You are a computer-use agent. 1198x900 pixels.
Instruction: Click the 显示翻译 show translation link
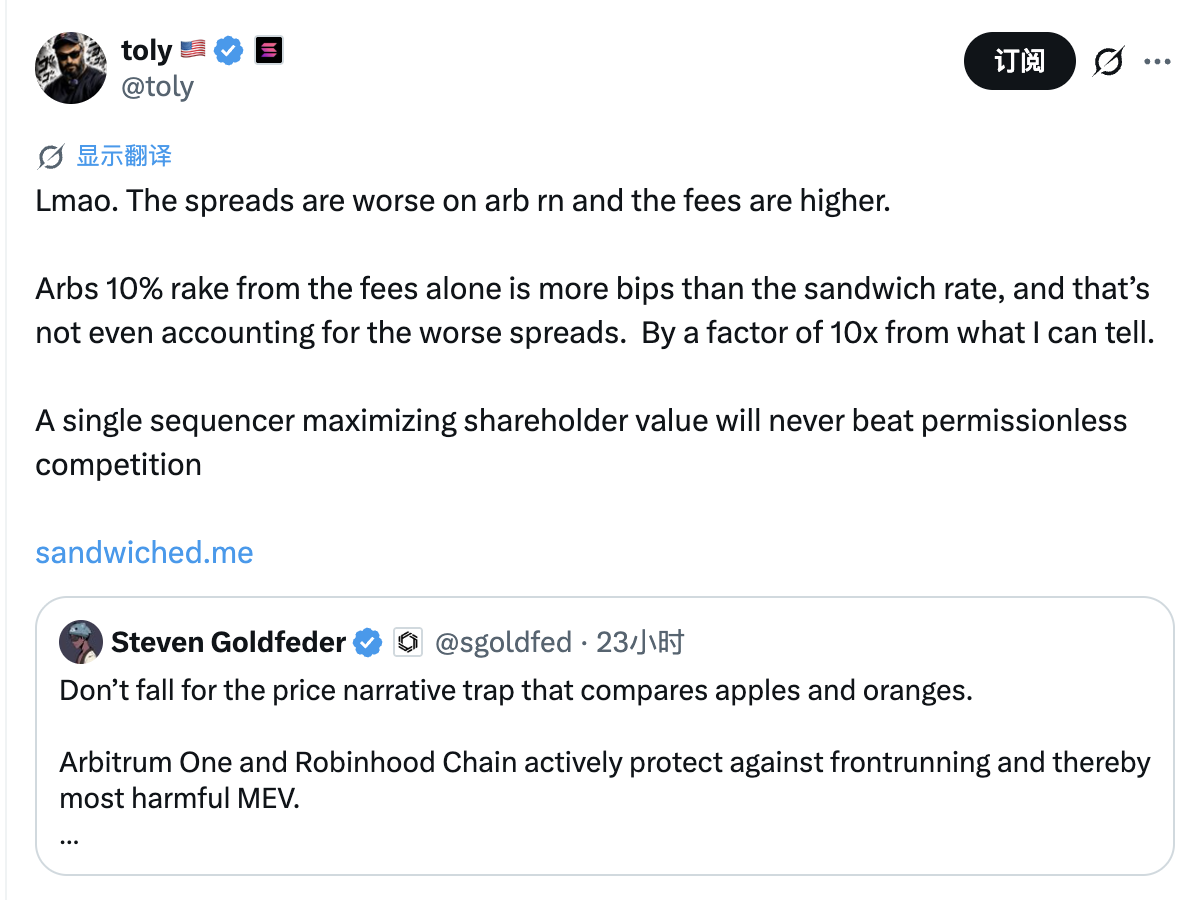pos(124,156)
